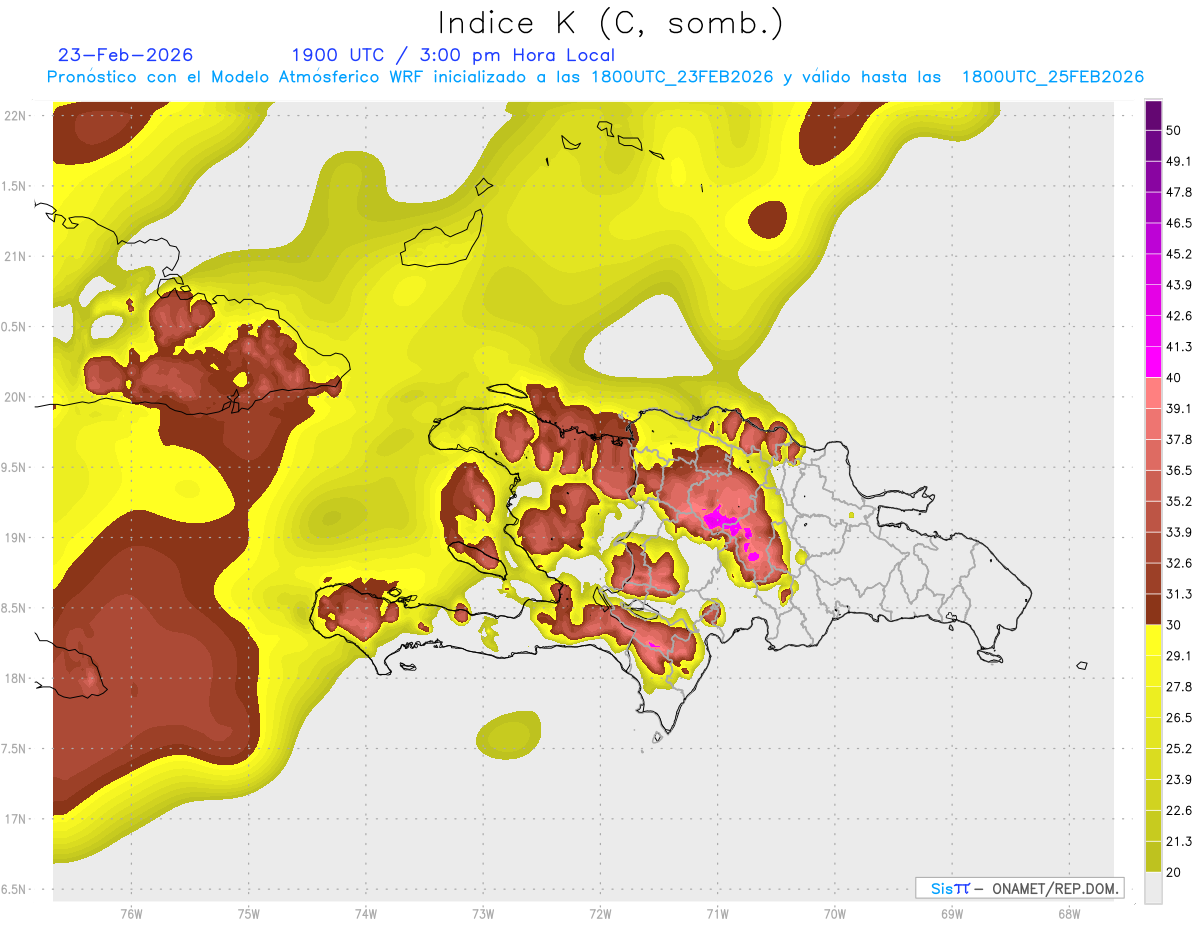
Task: Click the colorbar value '29.1'
Action: pyautogui.click(x=1178, y=656)
